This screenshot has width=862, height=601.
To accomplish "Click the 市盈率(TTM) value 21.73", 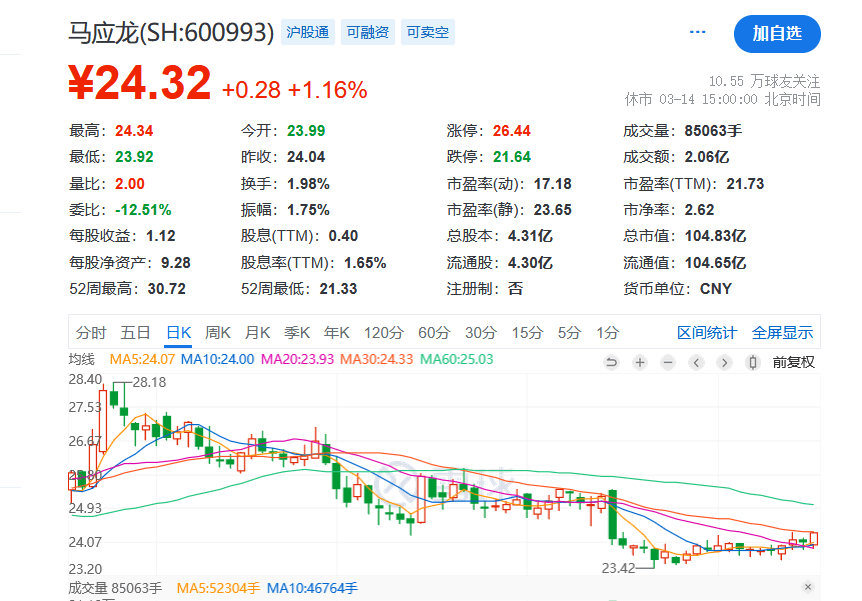I will coord(745,184).
